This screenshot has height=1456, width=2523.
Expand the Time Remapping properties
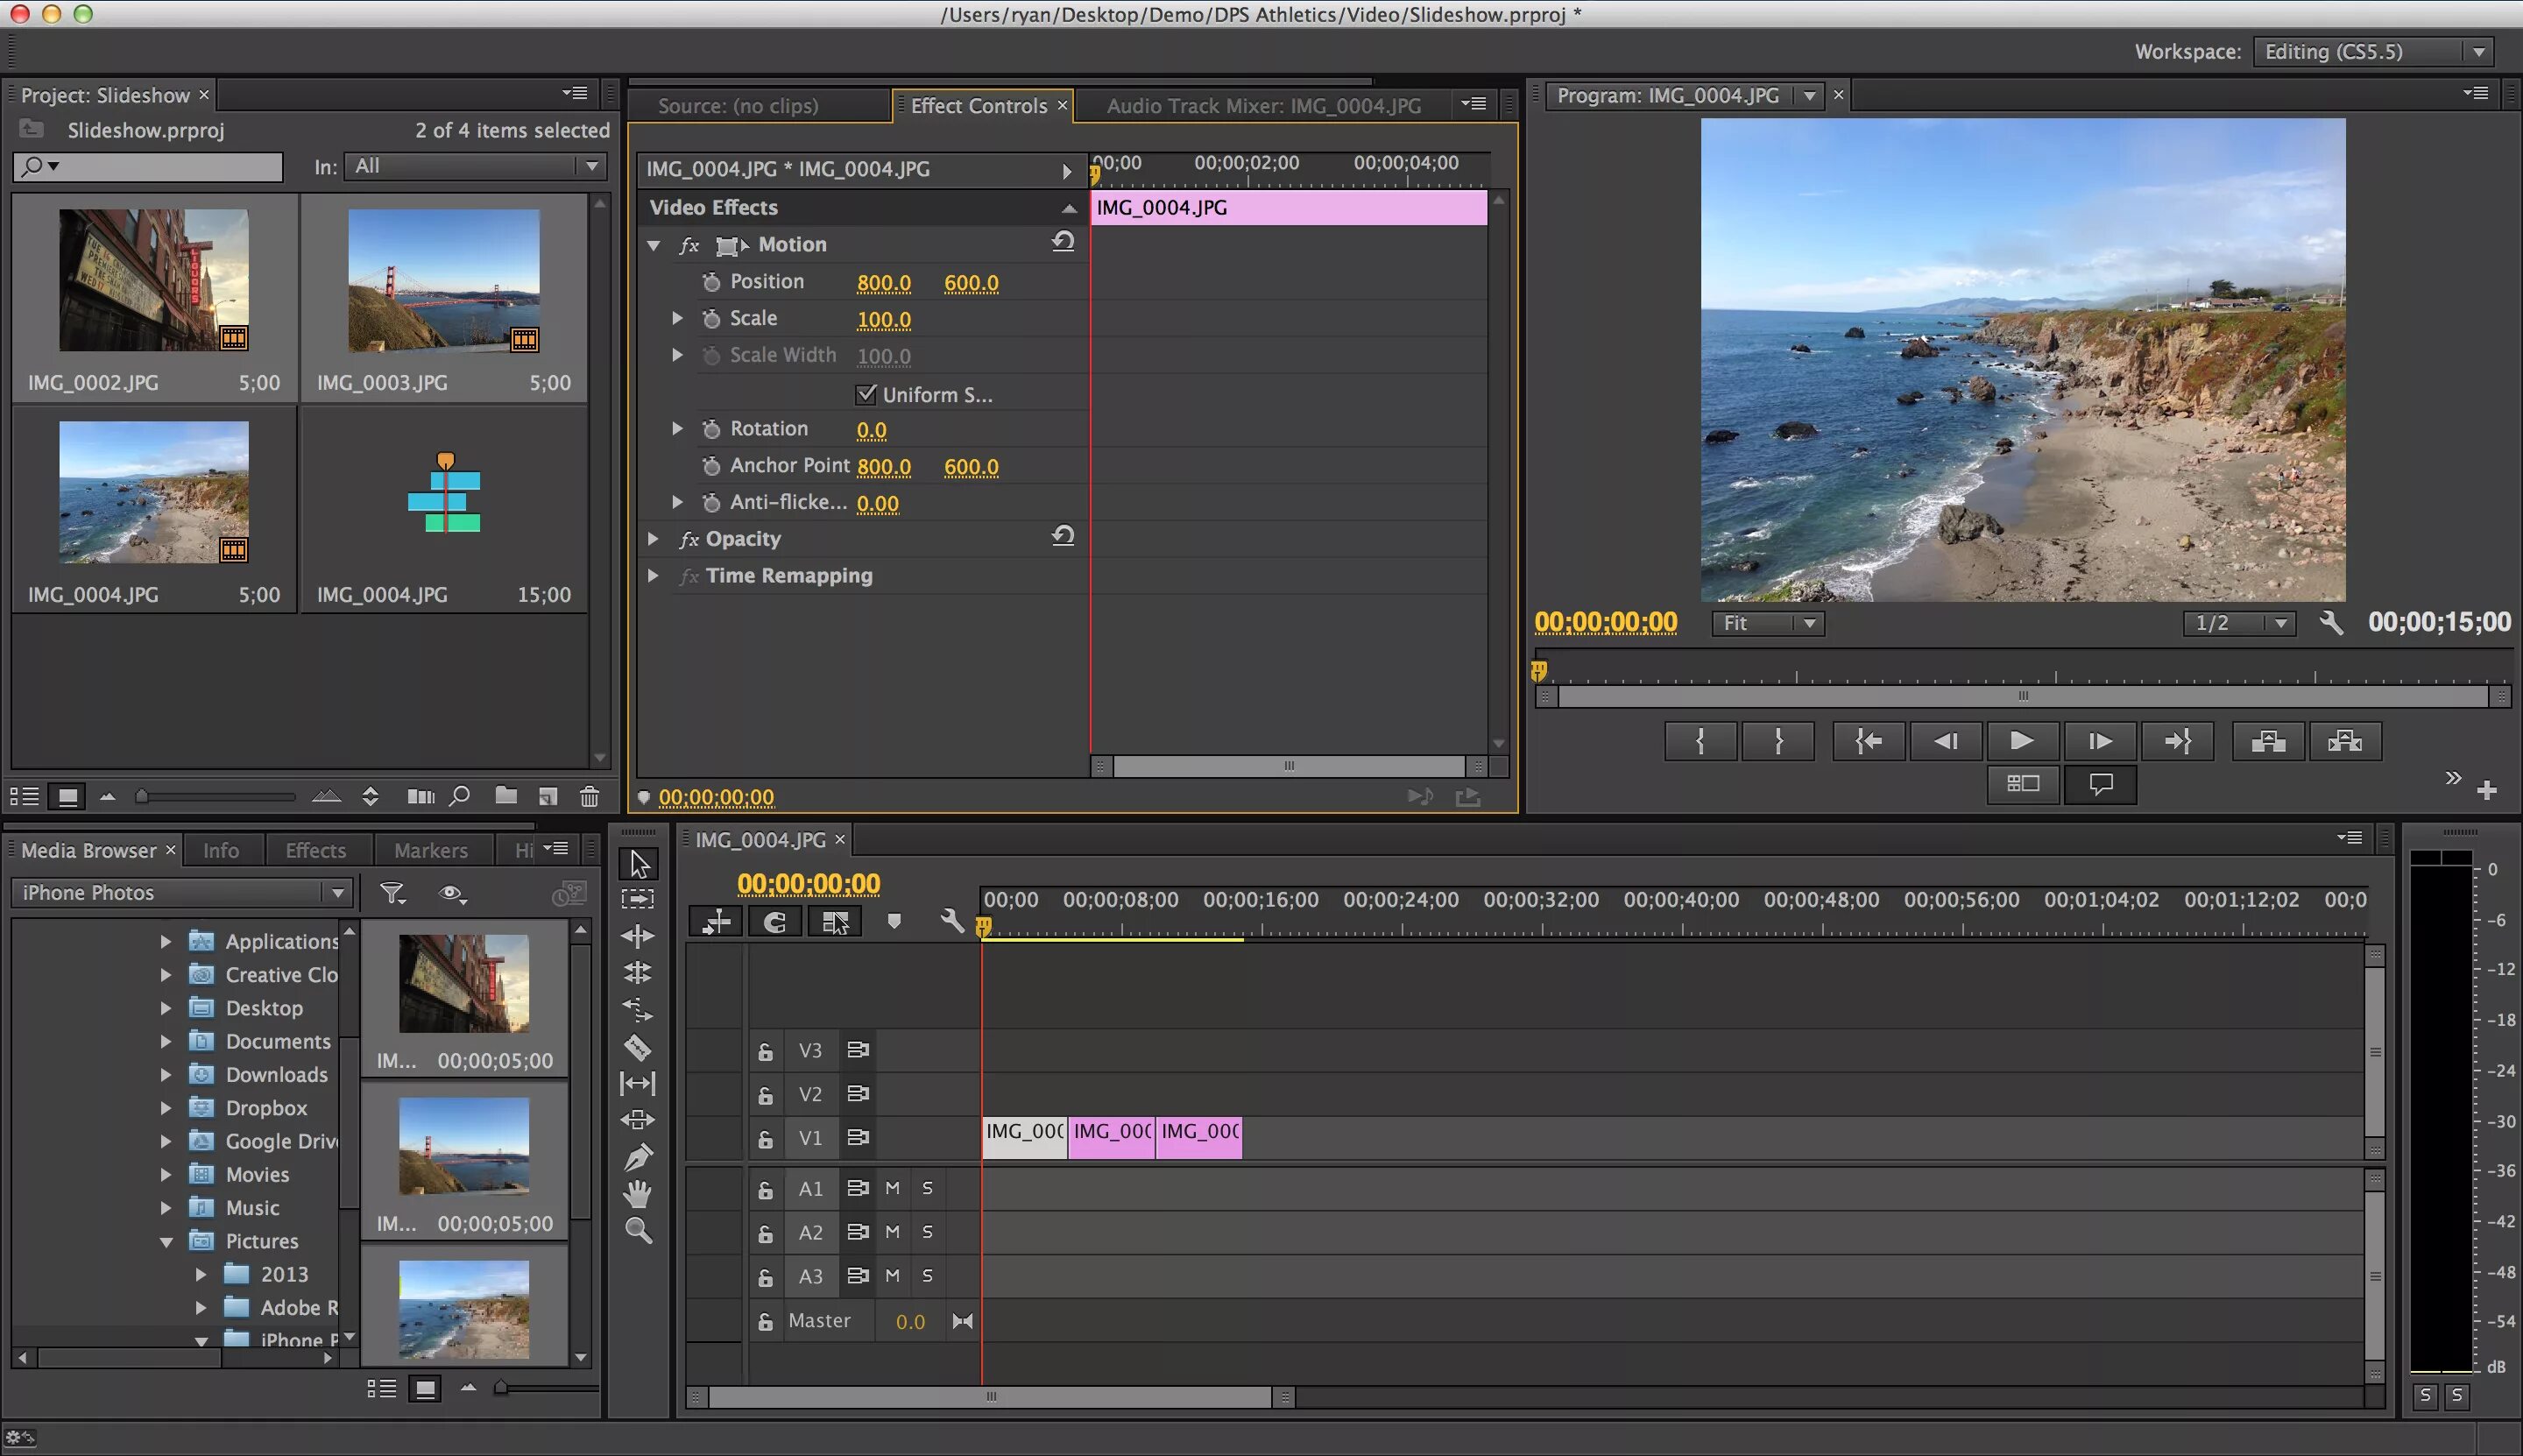coord(655,574)
